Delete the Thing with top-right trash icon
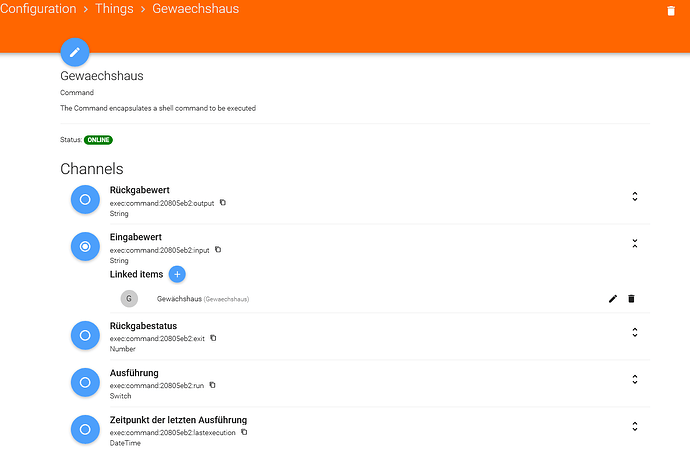 tap(671, 11)
